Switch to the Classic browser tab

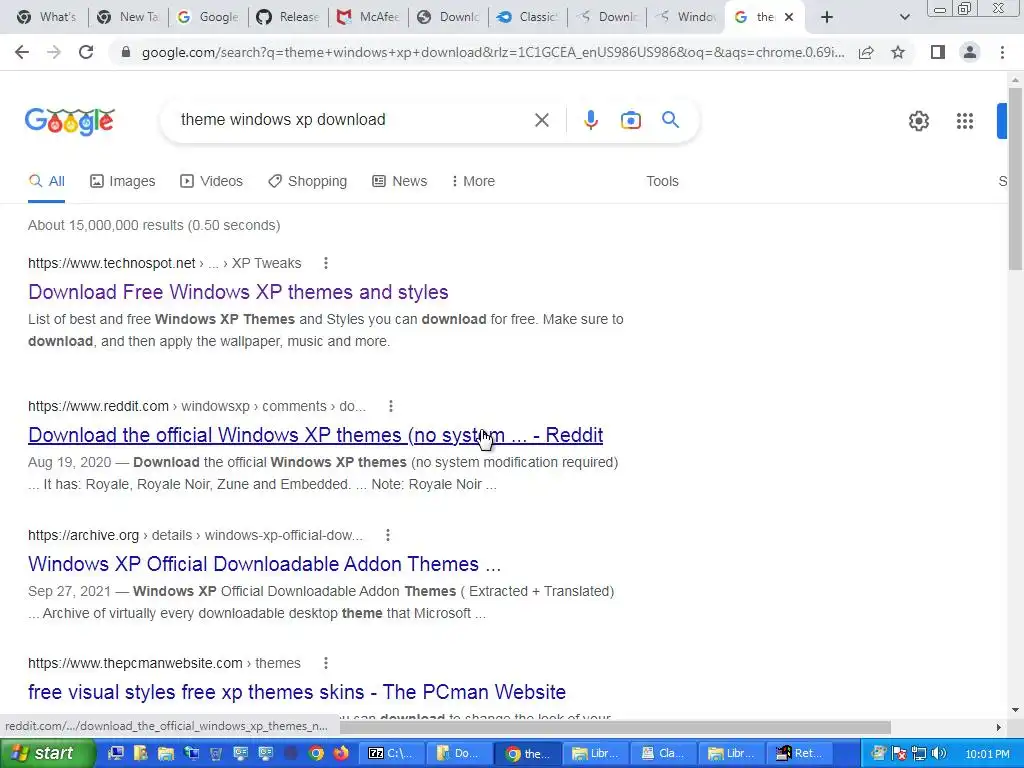(528, 17)
